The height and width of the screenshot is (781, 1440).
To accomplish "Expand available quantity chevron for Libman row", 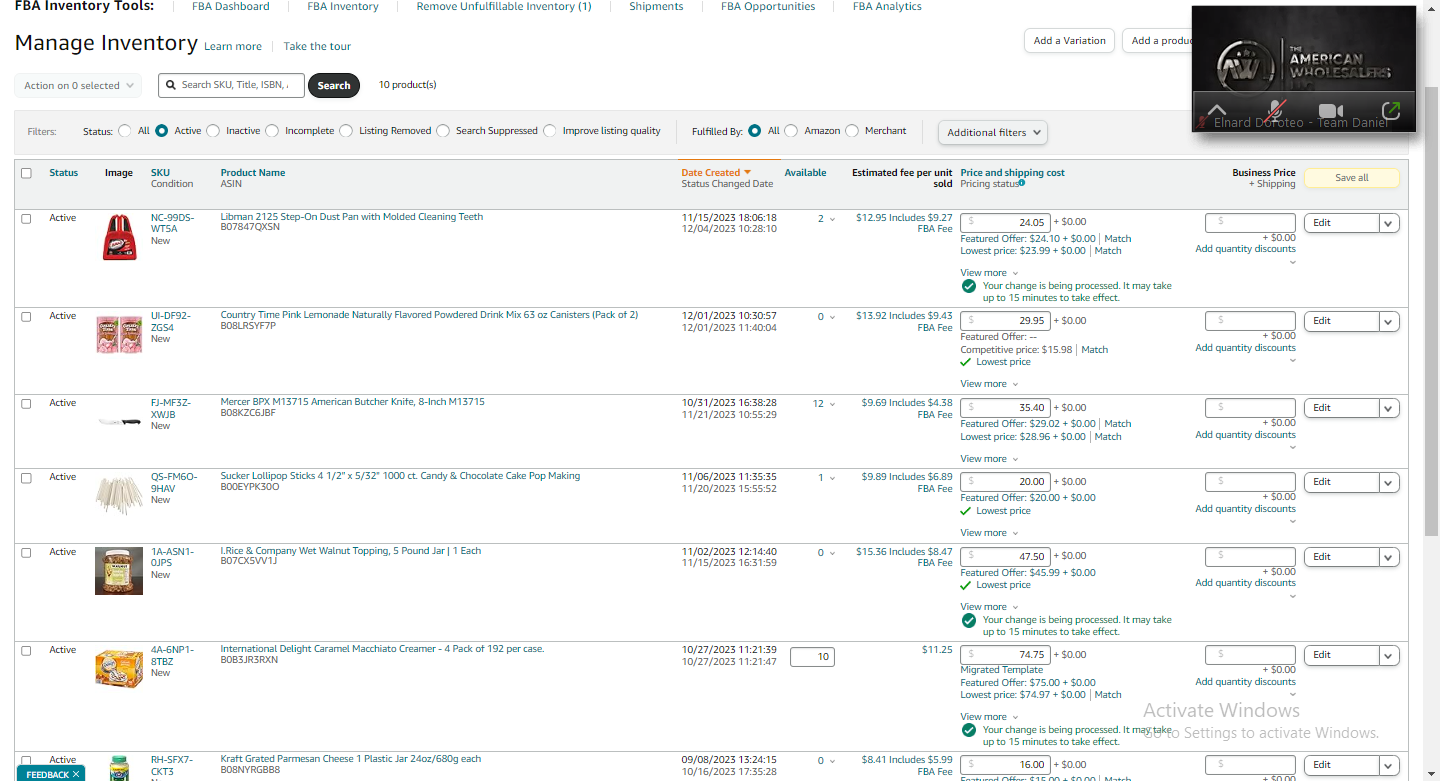I will click(x=832, y=219).
